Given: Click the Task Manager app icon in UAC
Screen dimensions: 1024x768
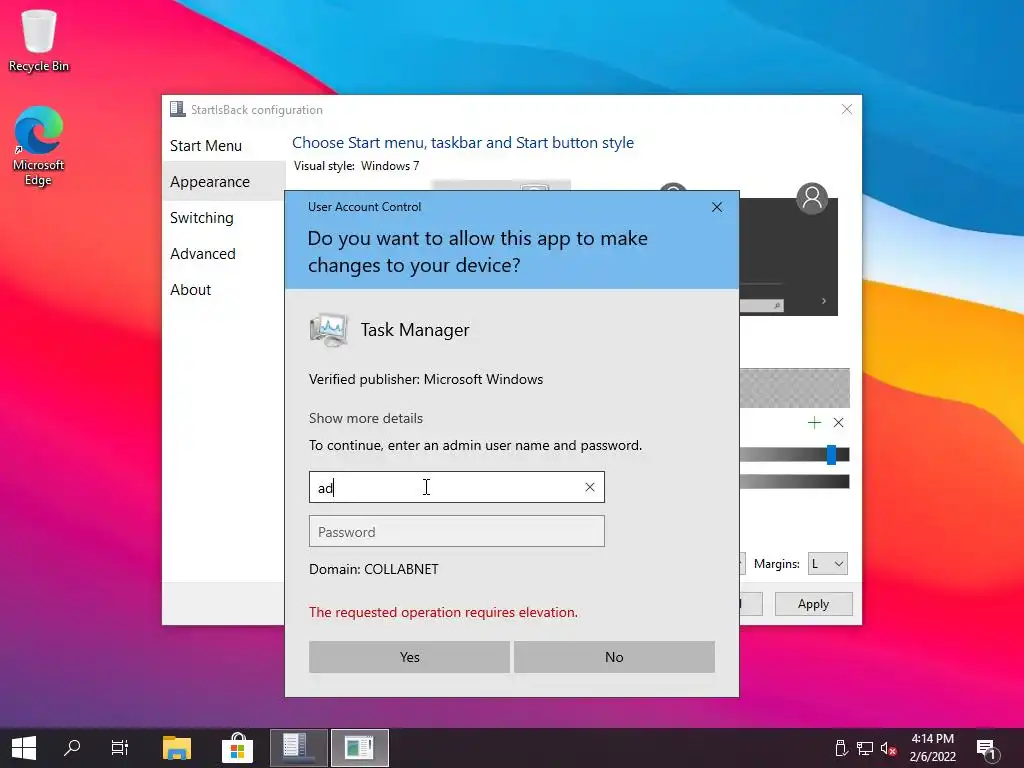Looking at the screenshot, I should pyautogui.click(x=328, y=330).
